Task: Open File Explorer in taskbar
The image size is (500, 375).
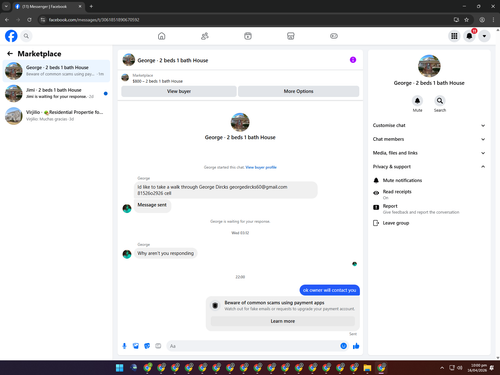Action: click(x=367, y=368)
